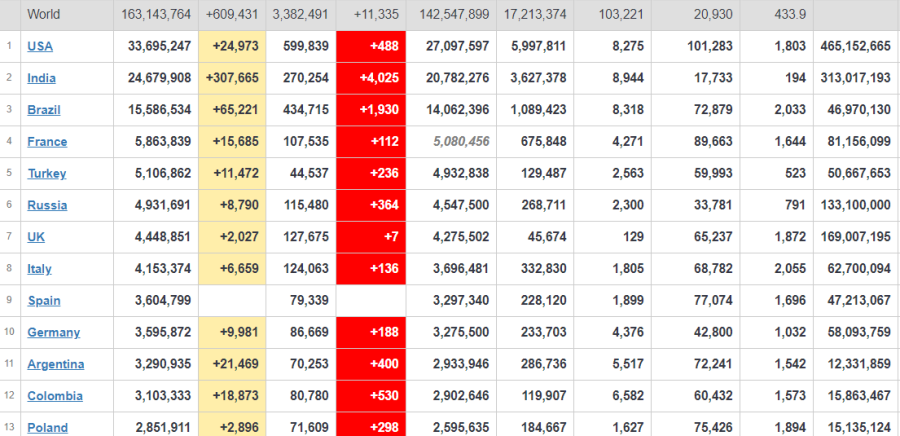The image size is (900, 436).
Task: Select Italy deaths per million 2,055
Action: pos(790,269)
